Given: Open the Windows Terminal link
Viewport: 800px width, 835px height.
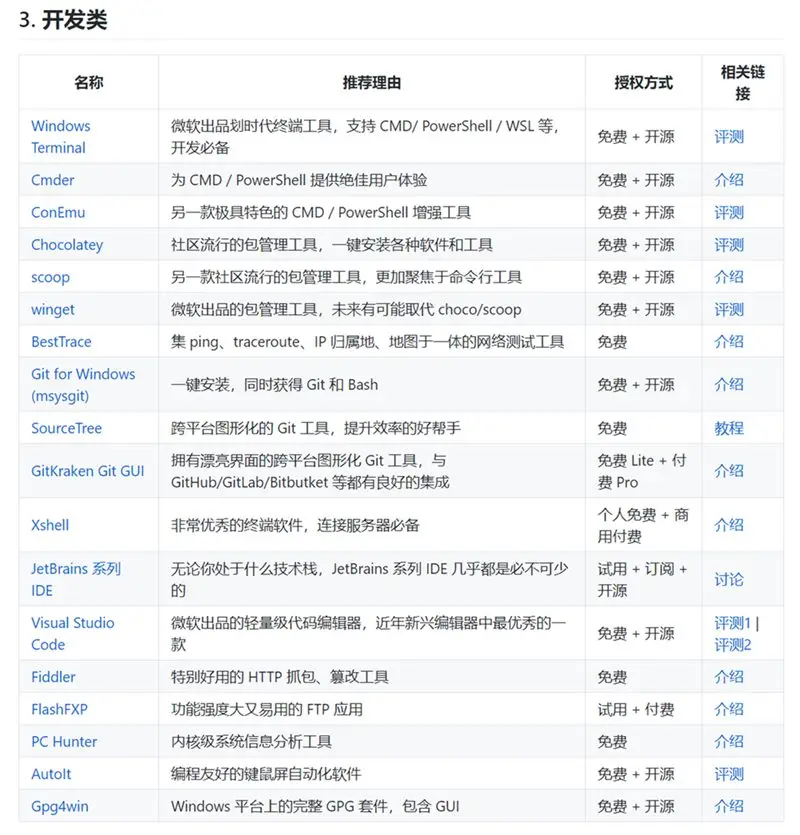Looking at the screenshot, I should coord(61,136).
